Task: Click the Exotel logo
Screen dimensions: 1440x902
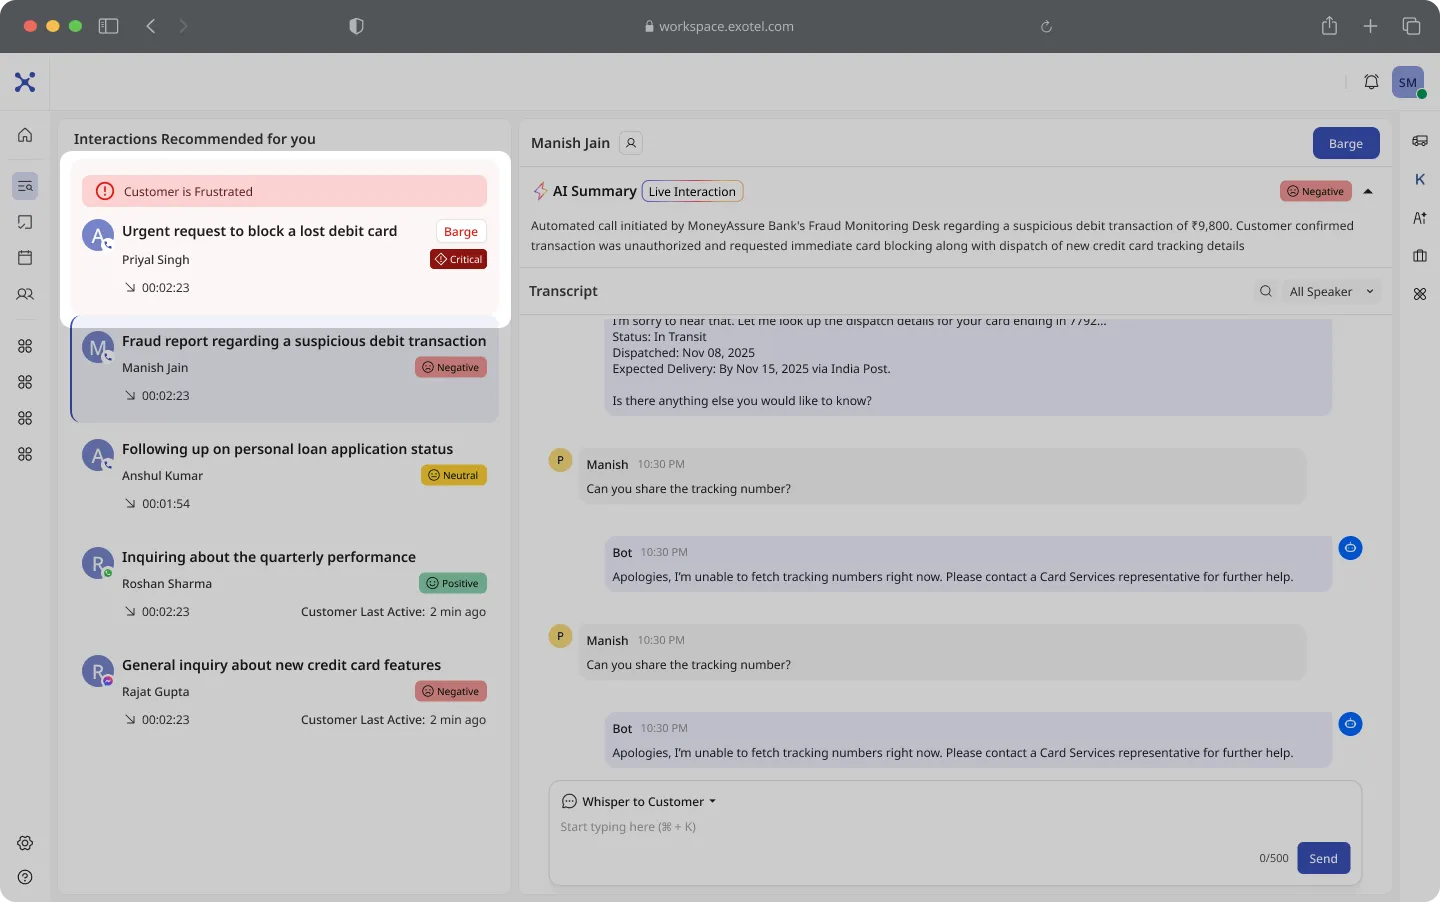Action: pos(25,82)
